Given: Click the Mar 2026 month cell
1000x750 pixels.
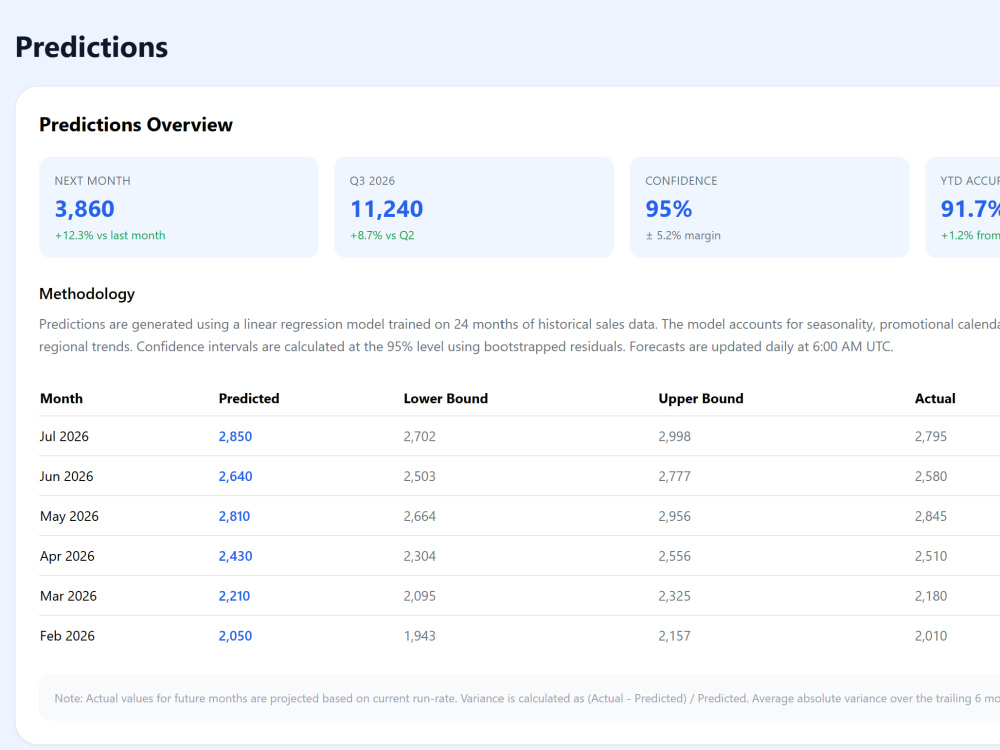Looking at the screenshot, I should (68, 596).
